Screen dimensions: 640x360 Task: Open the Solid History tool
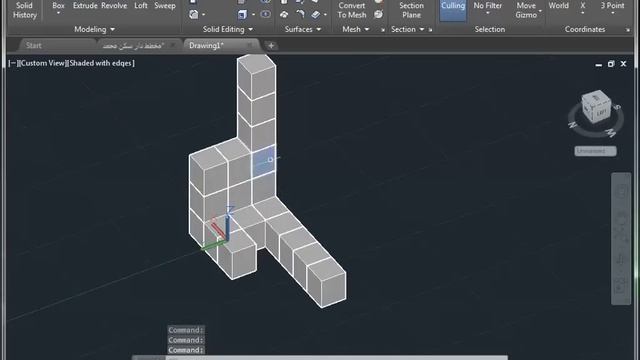pos(24,10)
